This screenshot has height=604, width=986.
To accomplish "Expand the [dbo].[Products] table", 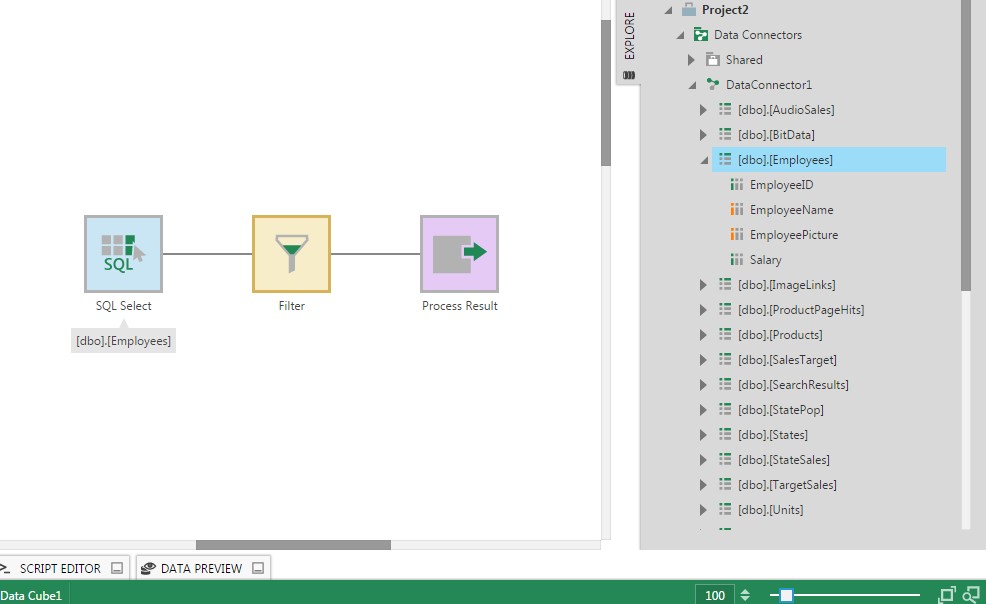I will (703, 334).
